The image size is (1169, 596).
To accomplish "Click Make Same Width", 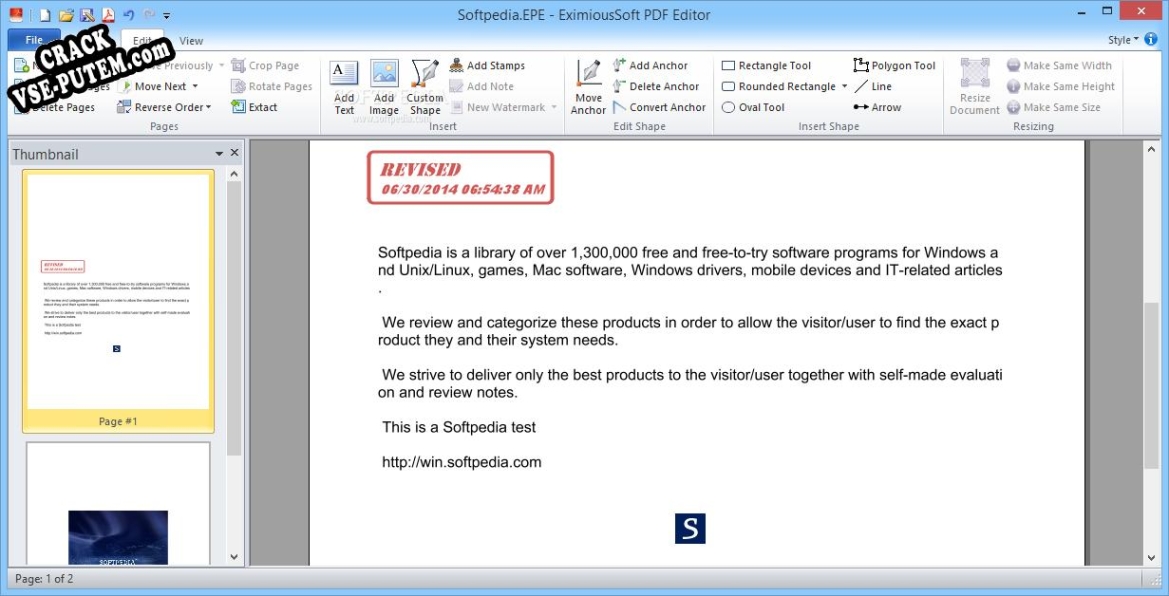I will coord(1059,66).
